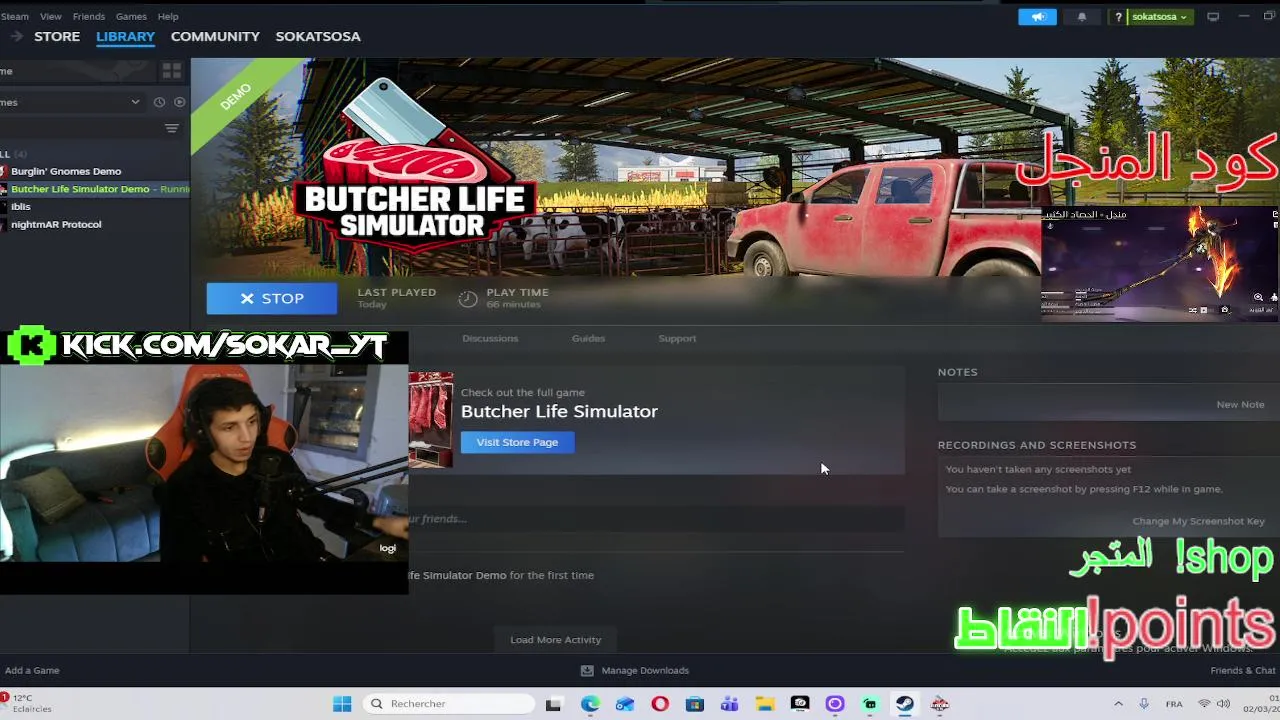
Task: Open the Steam taskbar icon
Action: tap(905, 704)
